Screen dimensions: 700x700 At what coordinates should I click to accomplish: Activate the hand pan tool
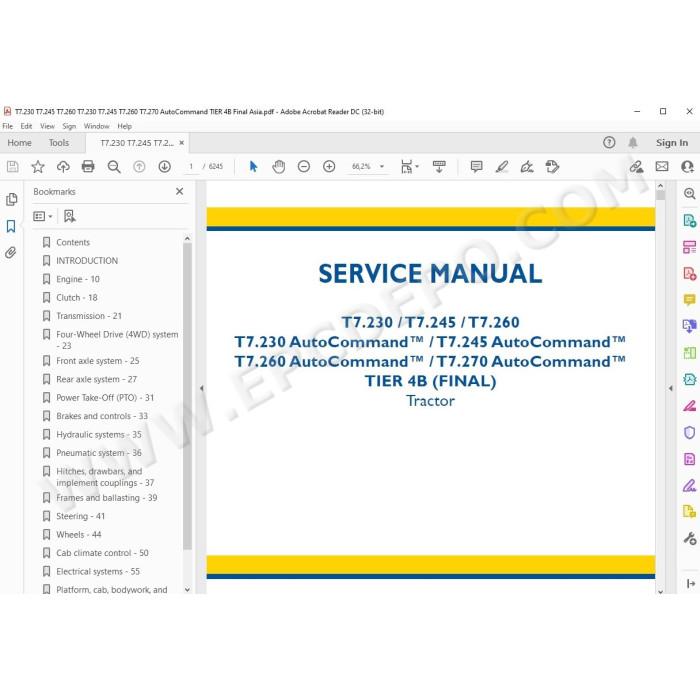(279, 167)
